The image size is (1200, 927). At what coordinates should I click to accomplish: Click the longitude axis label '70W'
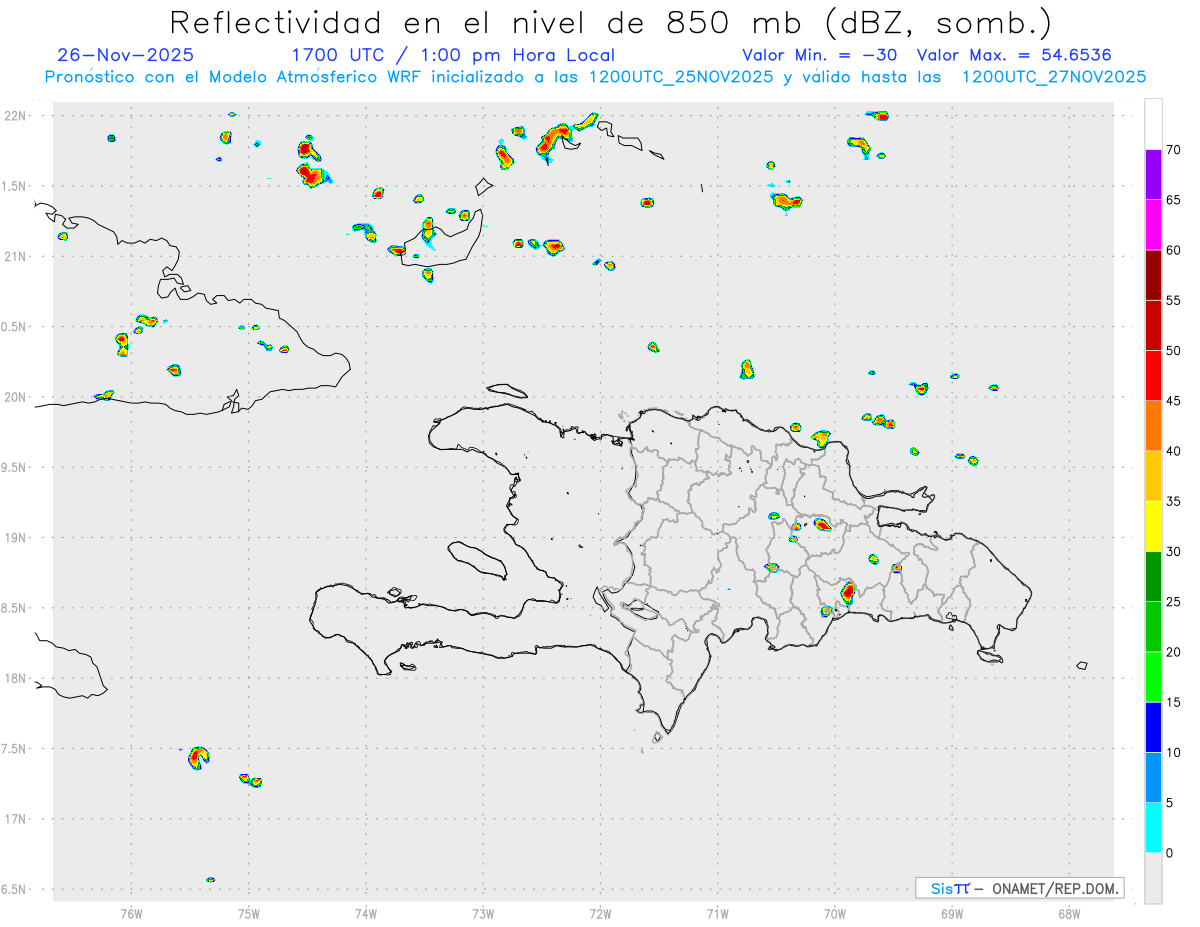point(835,914)
